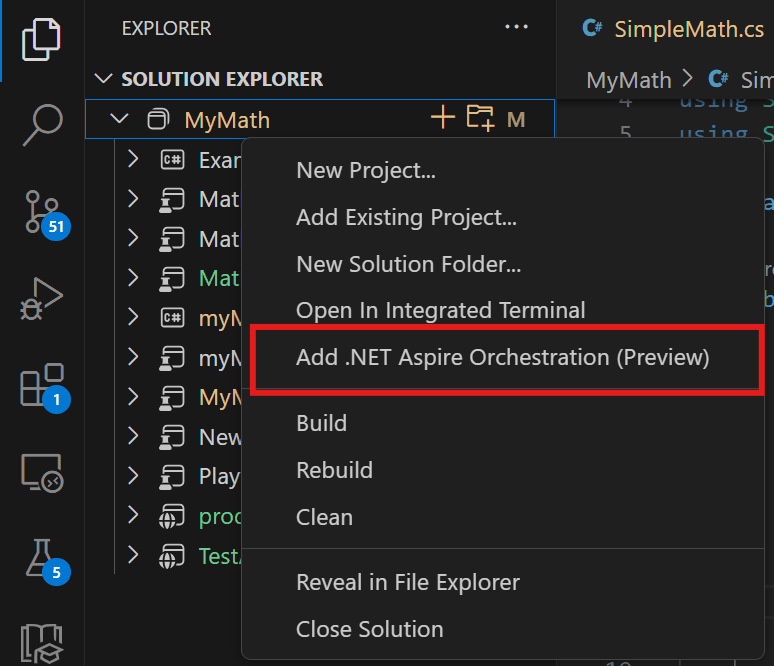Screen dimensions: 774x666
Task: Click the Explorer more actions ellipsis
Action: click(x=516, y=27)
